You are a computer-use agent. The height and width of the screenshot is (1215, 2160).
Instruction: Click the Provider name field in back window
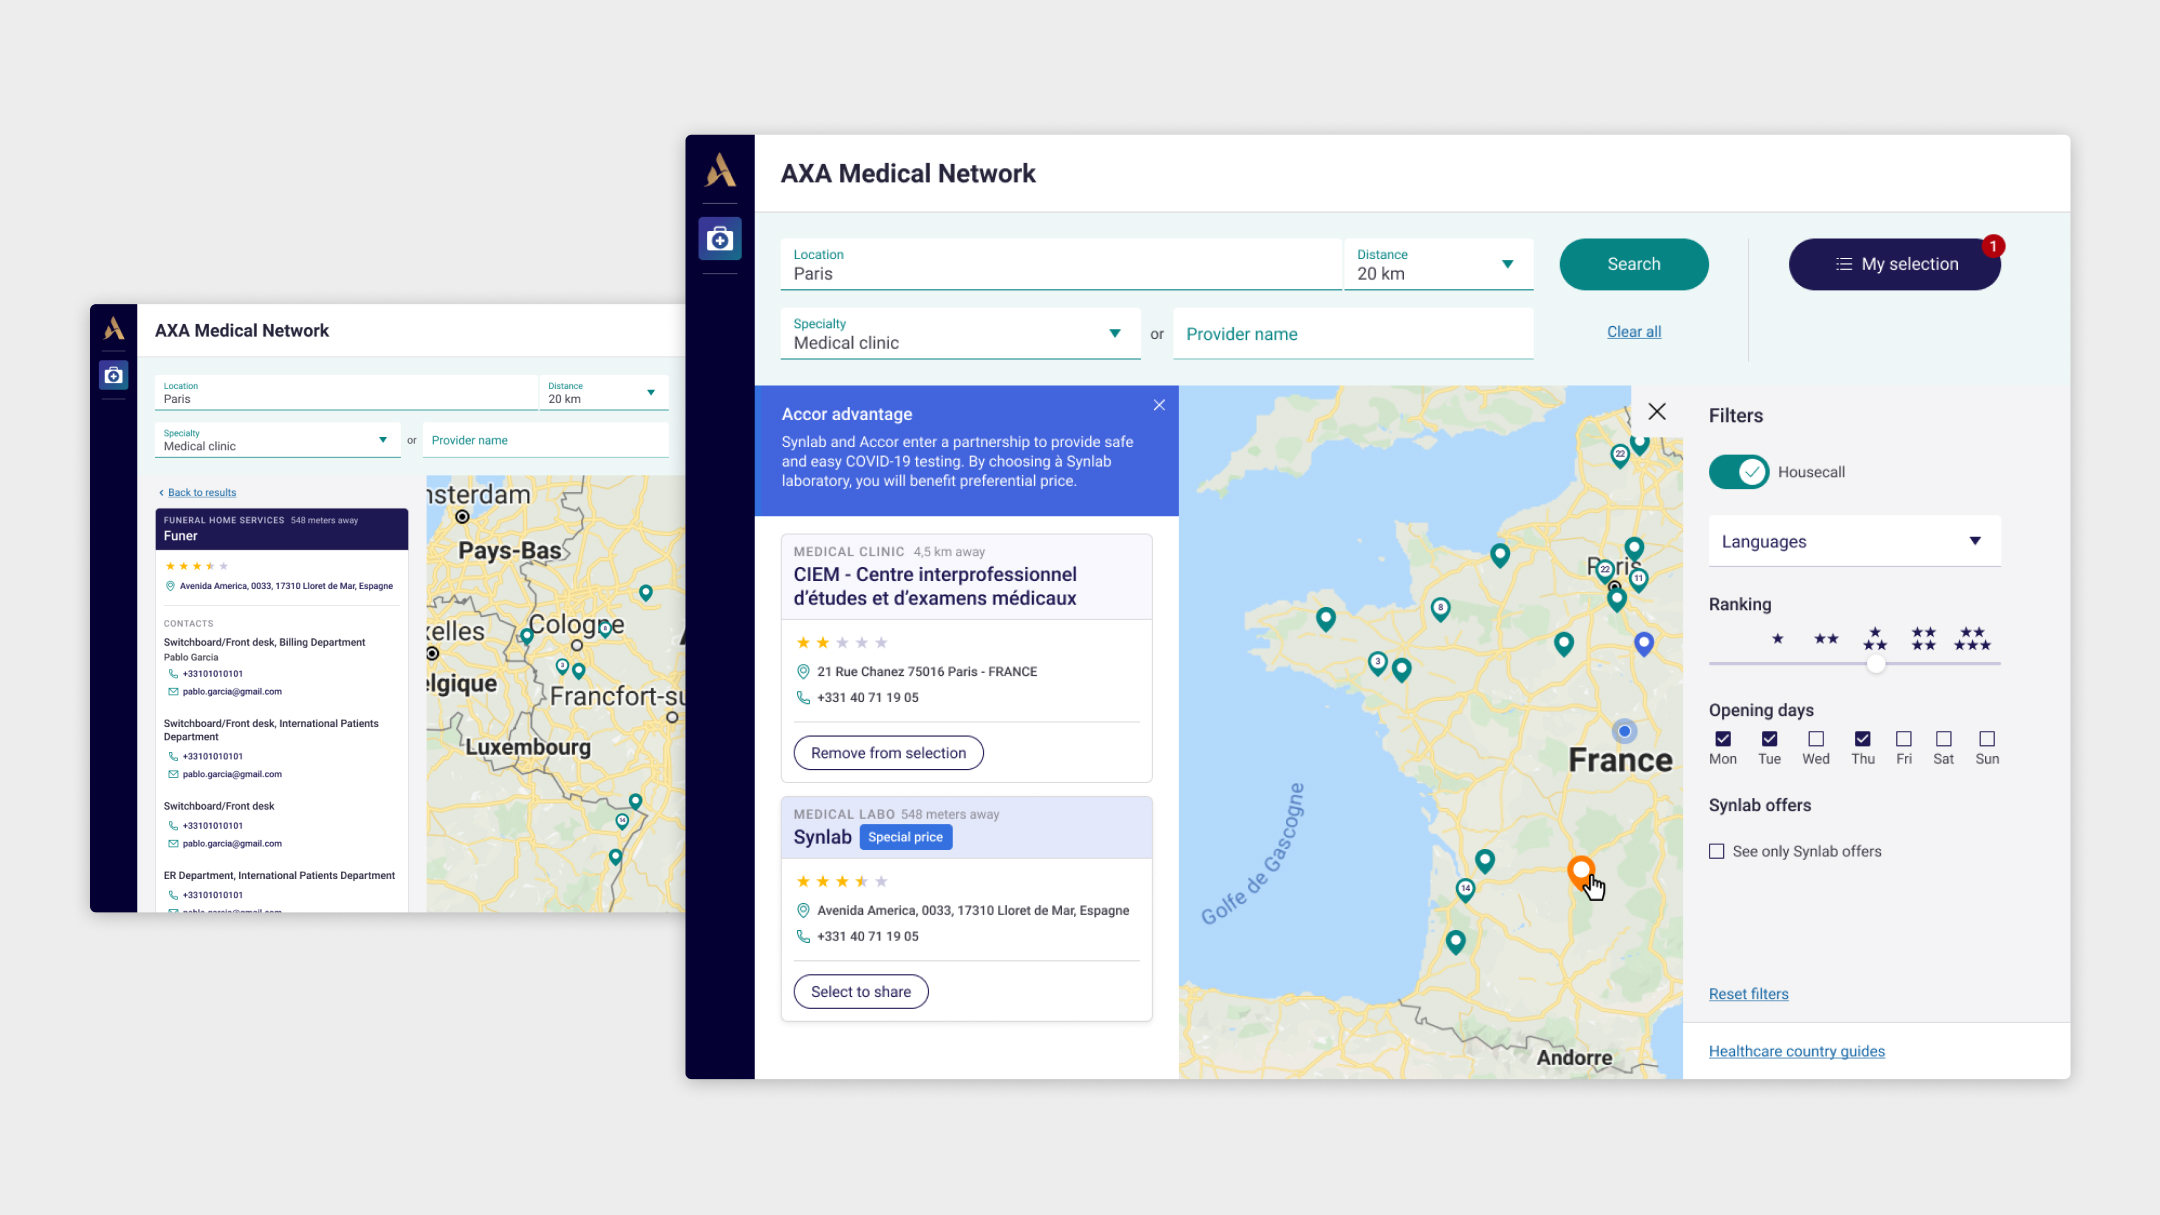pyautogui.click(x=546, y=440)
